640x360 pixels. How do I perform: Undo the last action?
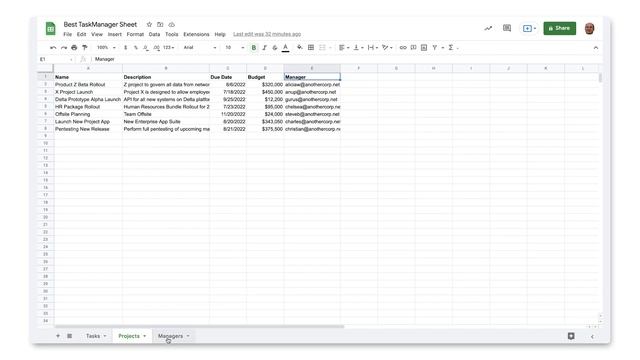53,48
